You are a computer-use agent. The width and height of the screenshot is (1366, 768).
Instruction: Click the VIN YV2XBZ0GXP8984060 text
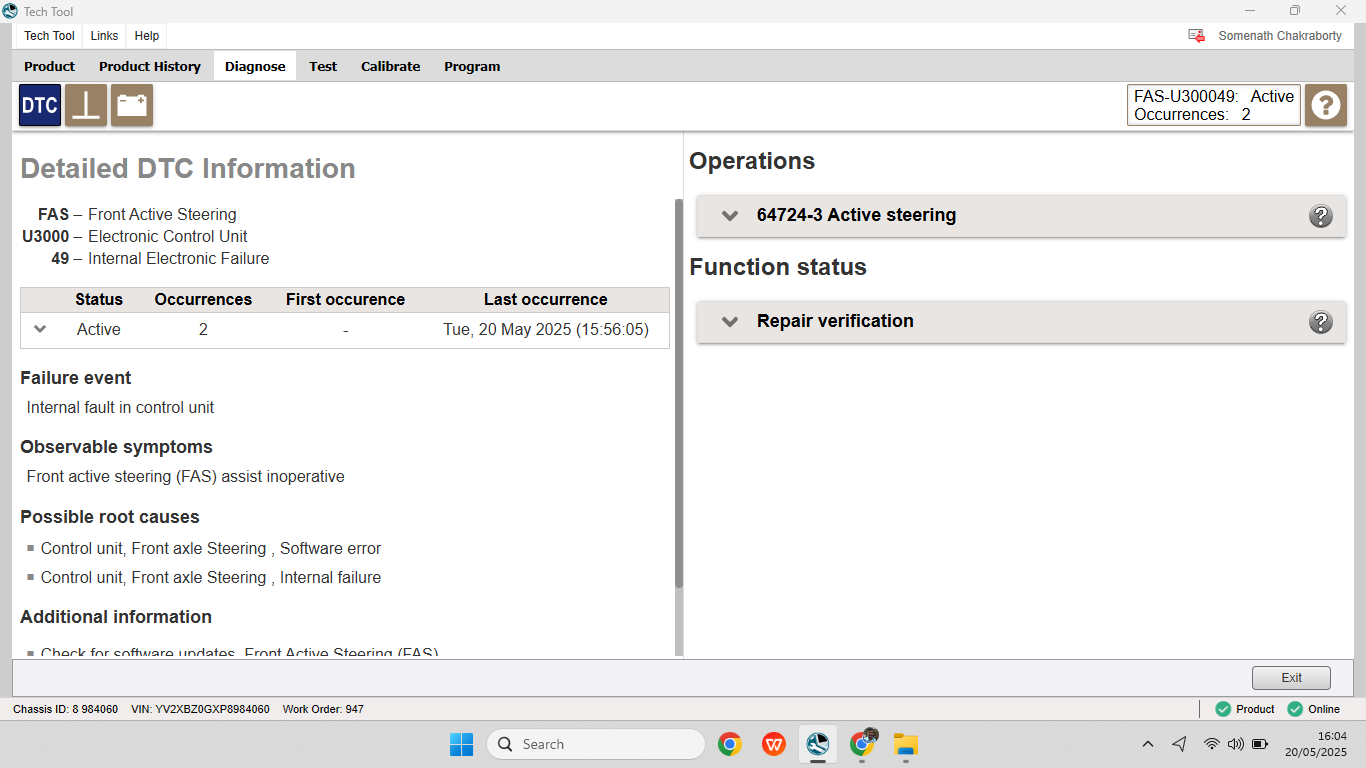pyautogui.click(x=200, y=709)
